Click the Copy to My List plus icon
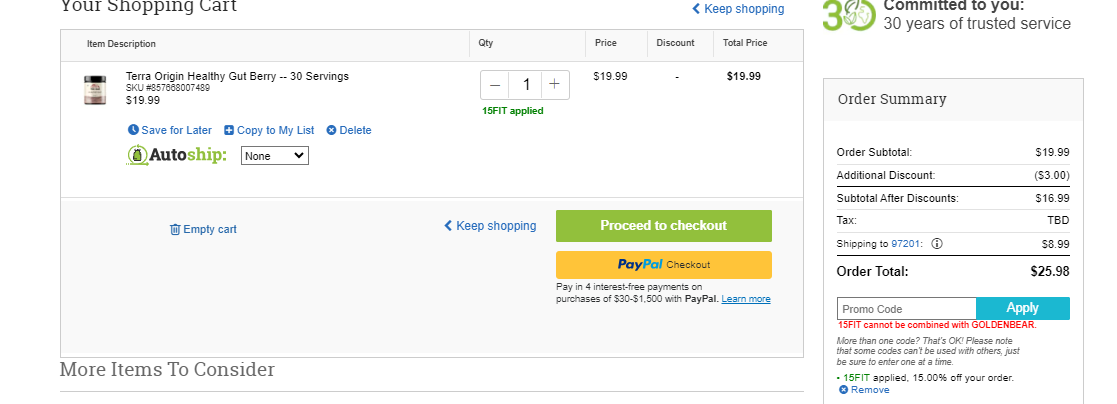Image resolution: width=1117 pixels, height=404 pixels. (x=229, y=130)
